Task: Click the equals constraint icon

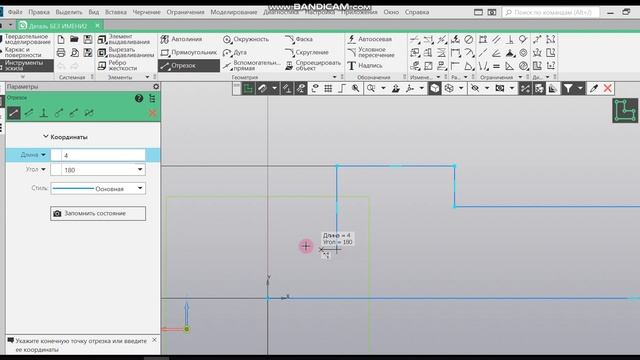Action: pyautogui.click(x=496, y=66)
